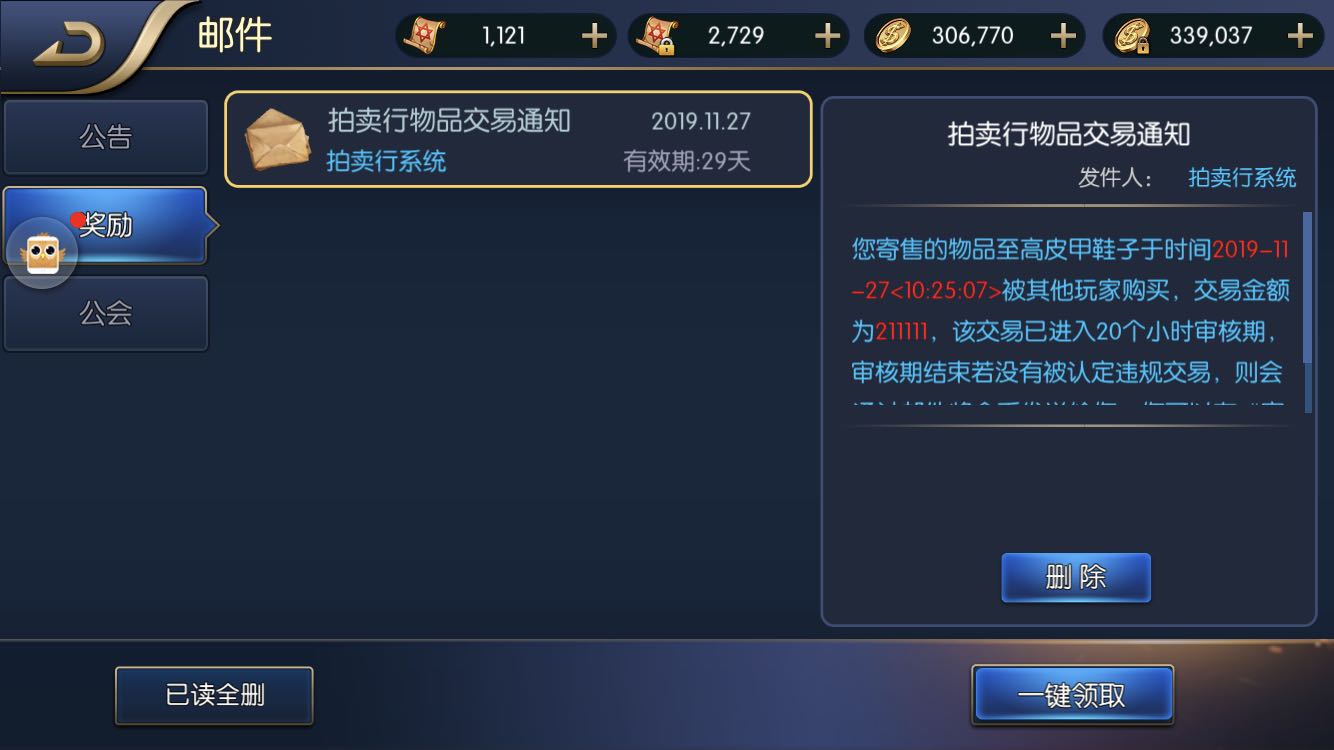Tap the red star scroll currency icon
1334x750 pixels.
[423, 36]
